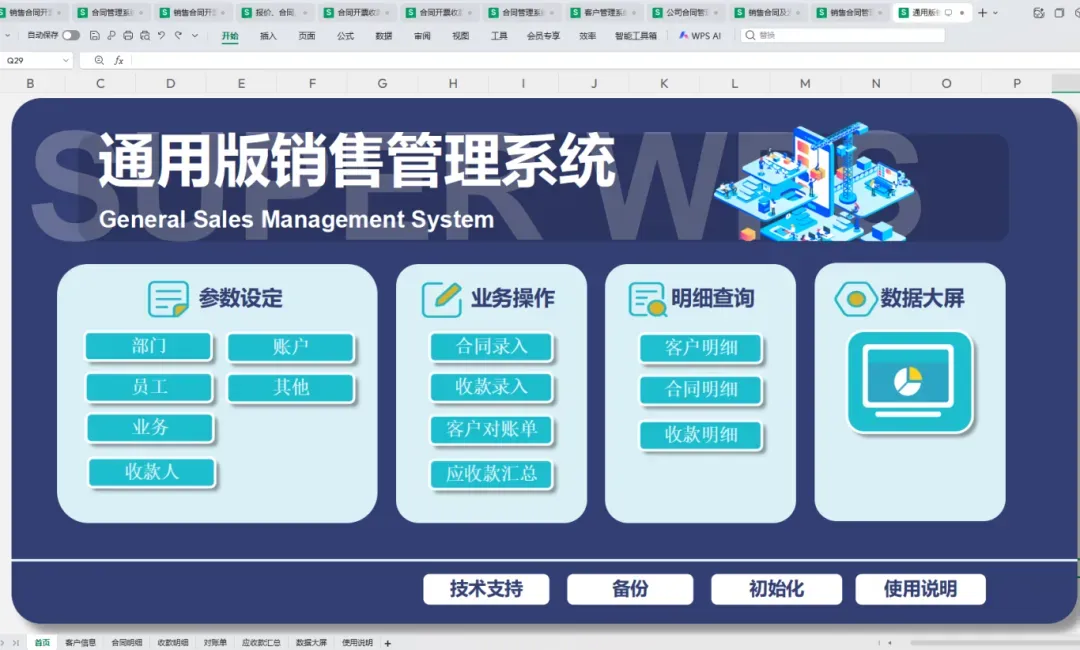Click the Undo arrow icon

coord(161,35)
